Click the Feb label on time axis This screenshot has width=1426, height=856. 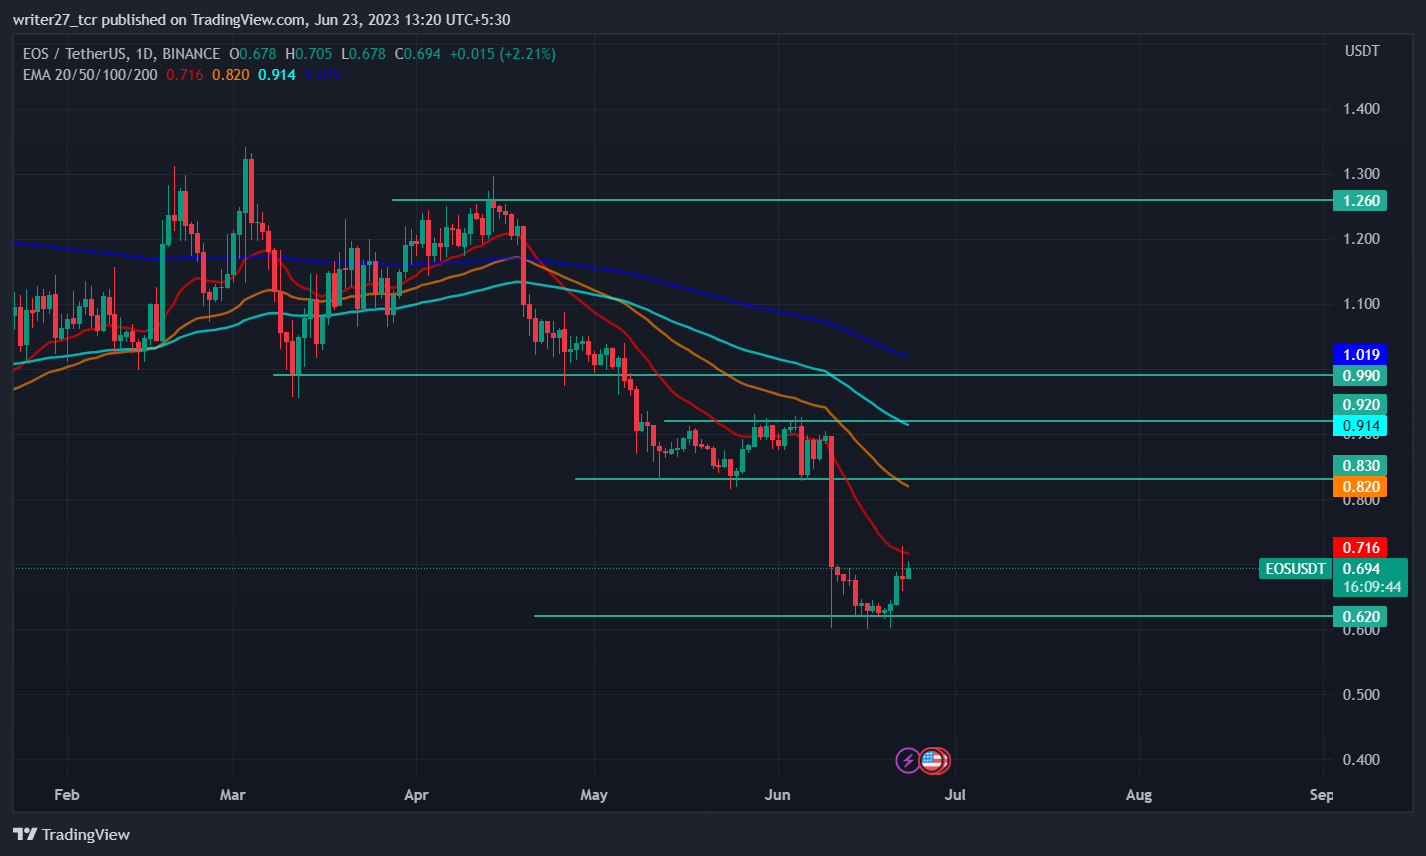66,795
